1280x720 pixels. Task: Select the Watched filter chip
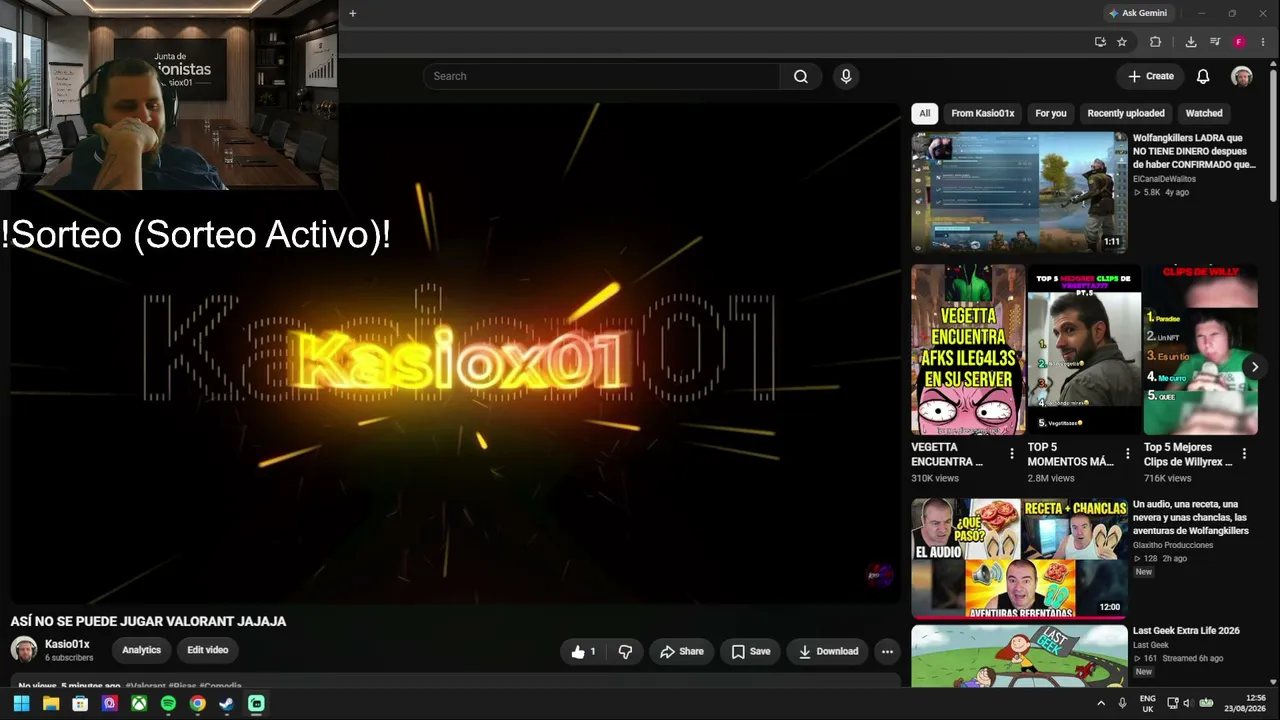pyautogui.click(x=1204, y=114)
